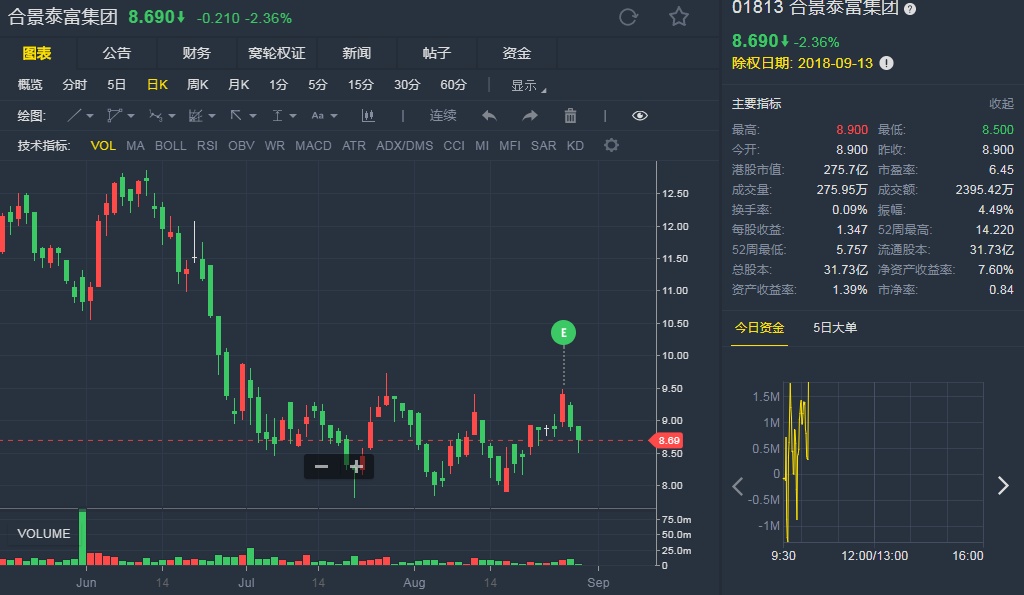
Task: Open Fibonacci tool dropdown arrow
Action: coord(212,116)
